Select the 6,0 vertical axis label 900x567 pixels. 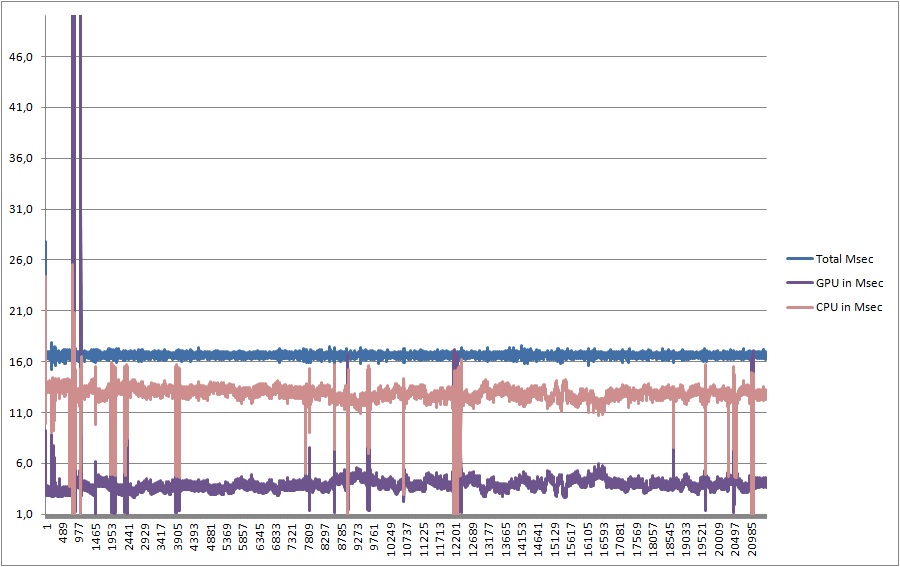tap(24, 464)
